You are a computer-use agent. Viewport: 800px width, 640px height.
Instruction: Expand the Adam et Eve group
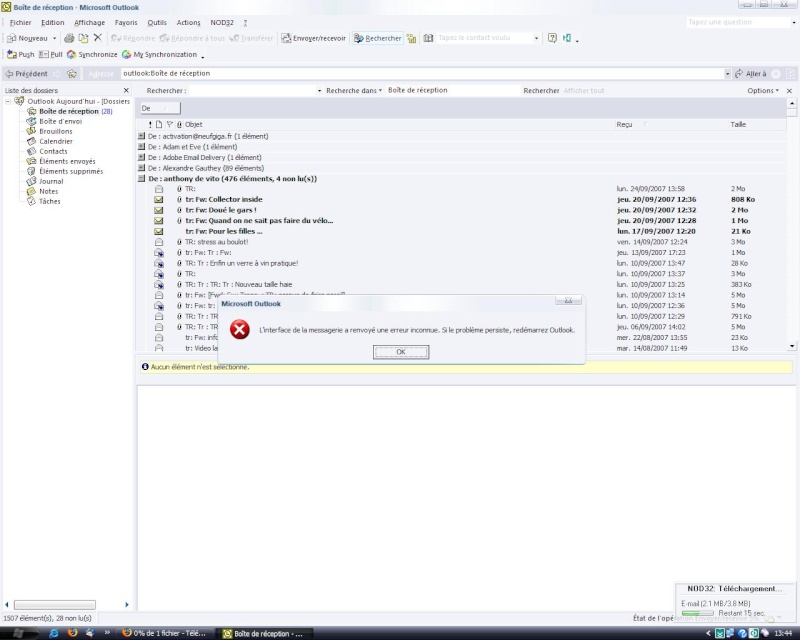[141, 147]
